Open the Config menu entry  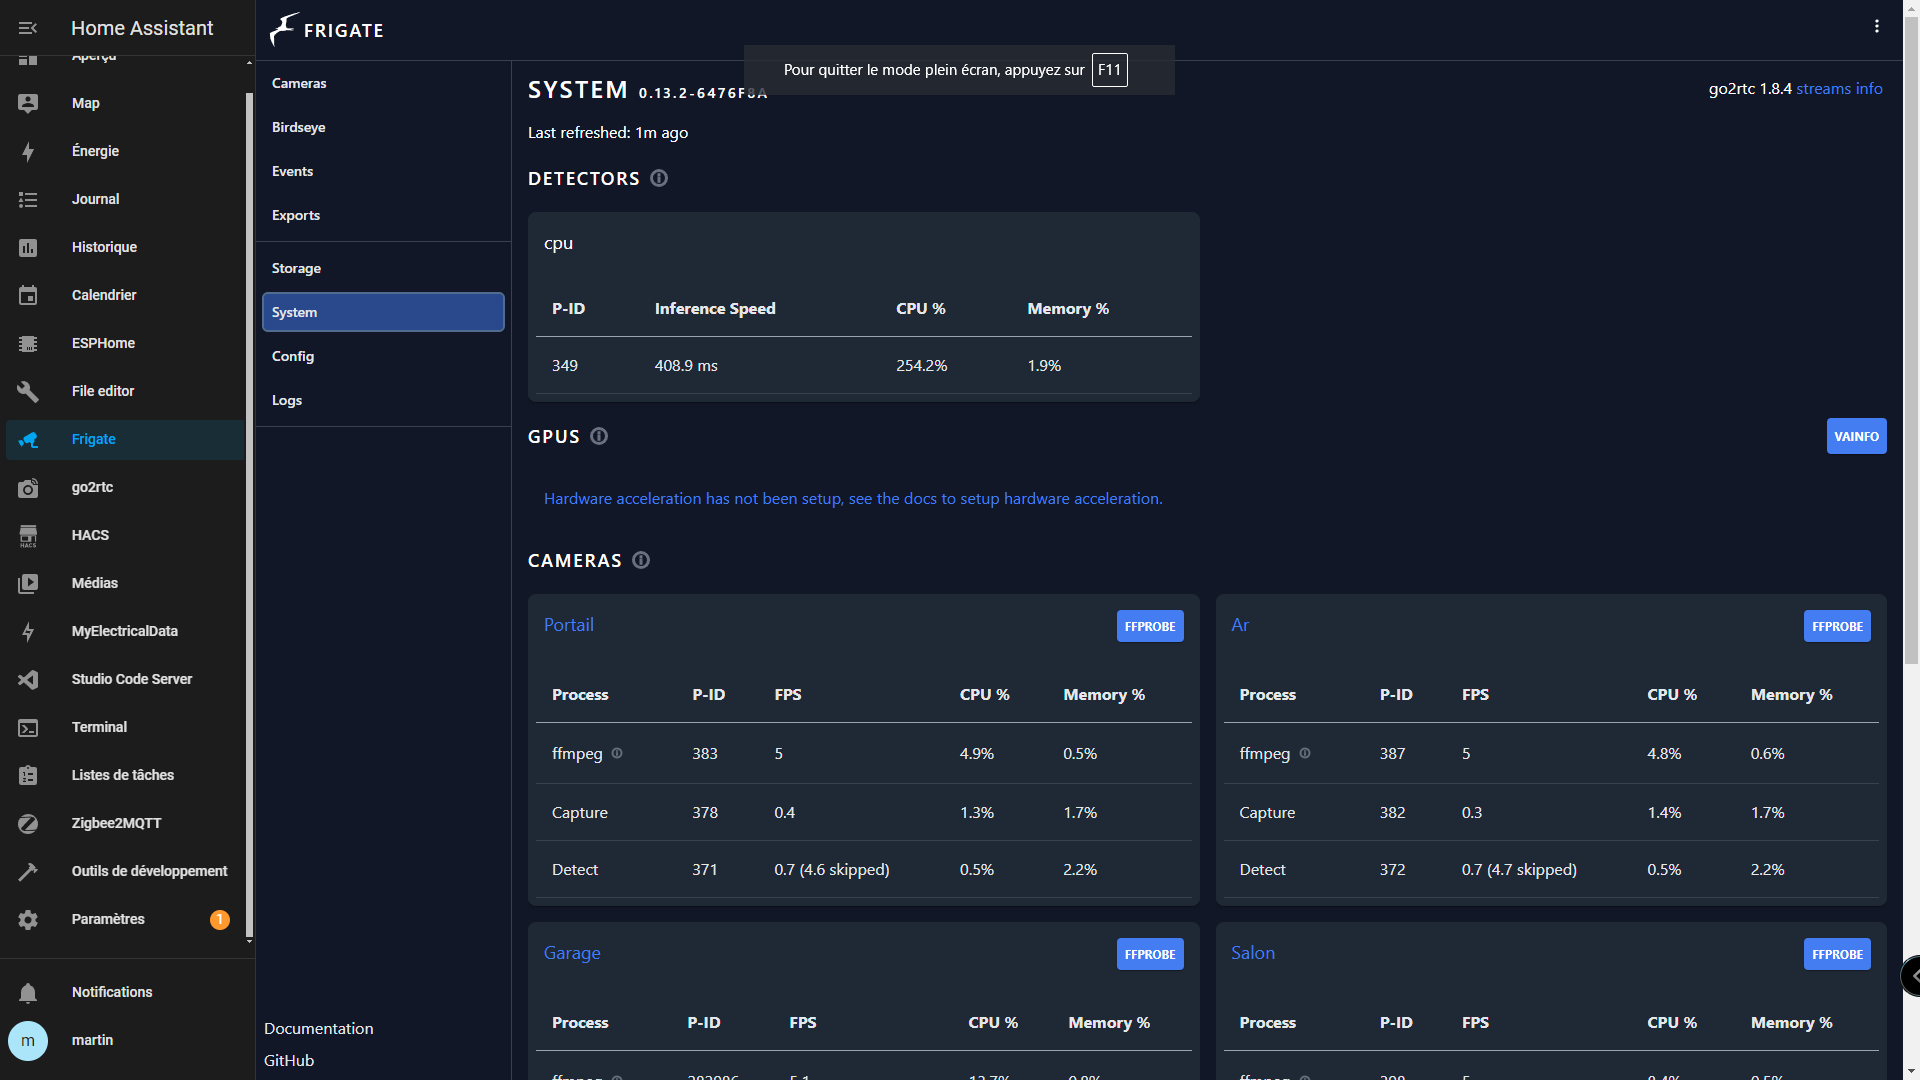point(293,356)
